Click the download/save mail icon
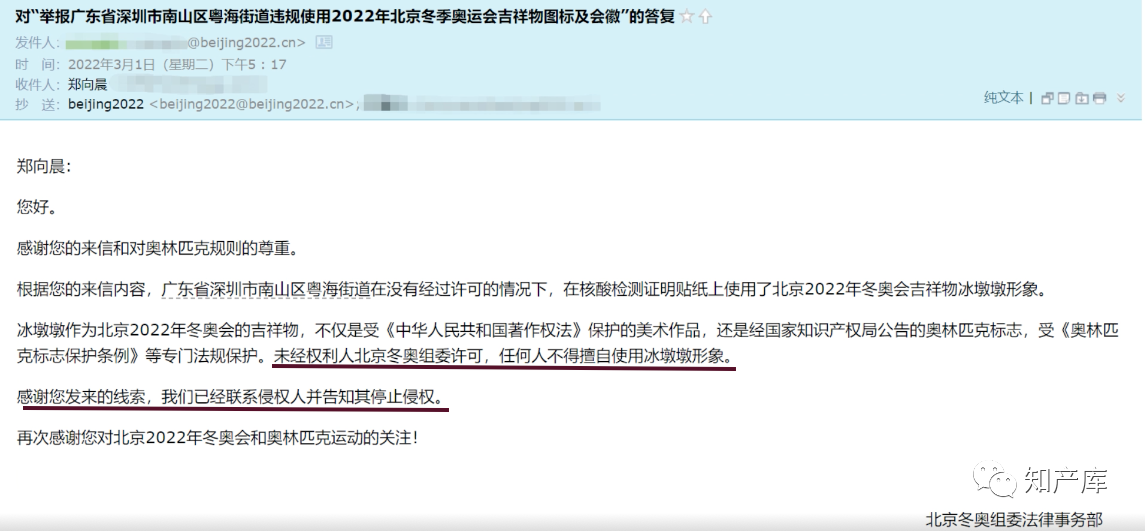 point(1082,98)
